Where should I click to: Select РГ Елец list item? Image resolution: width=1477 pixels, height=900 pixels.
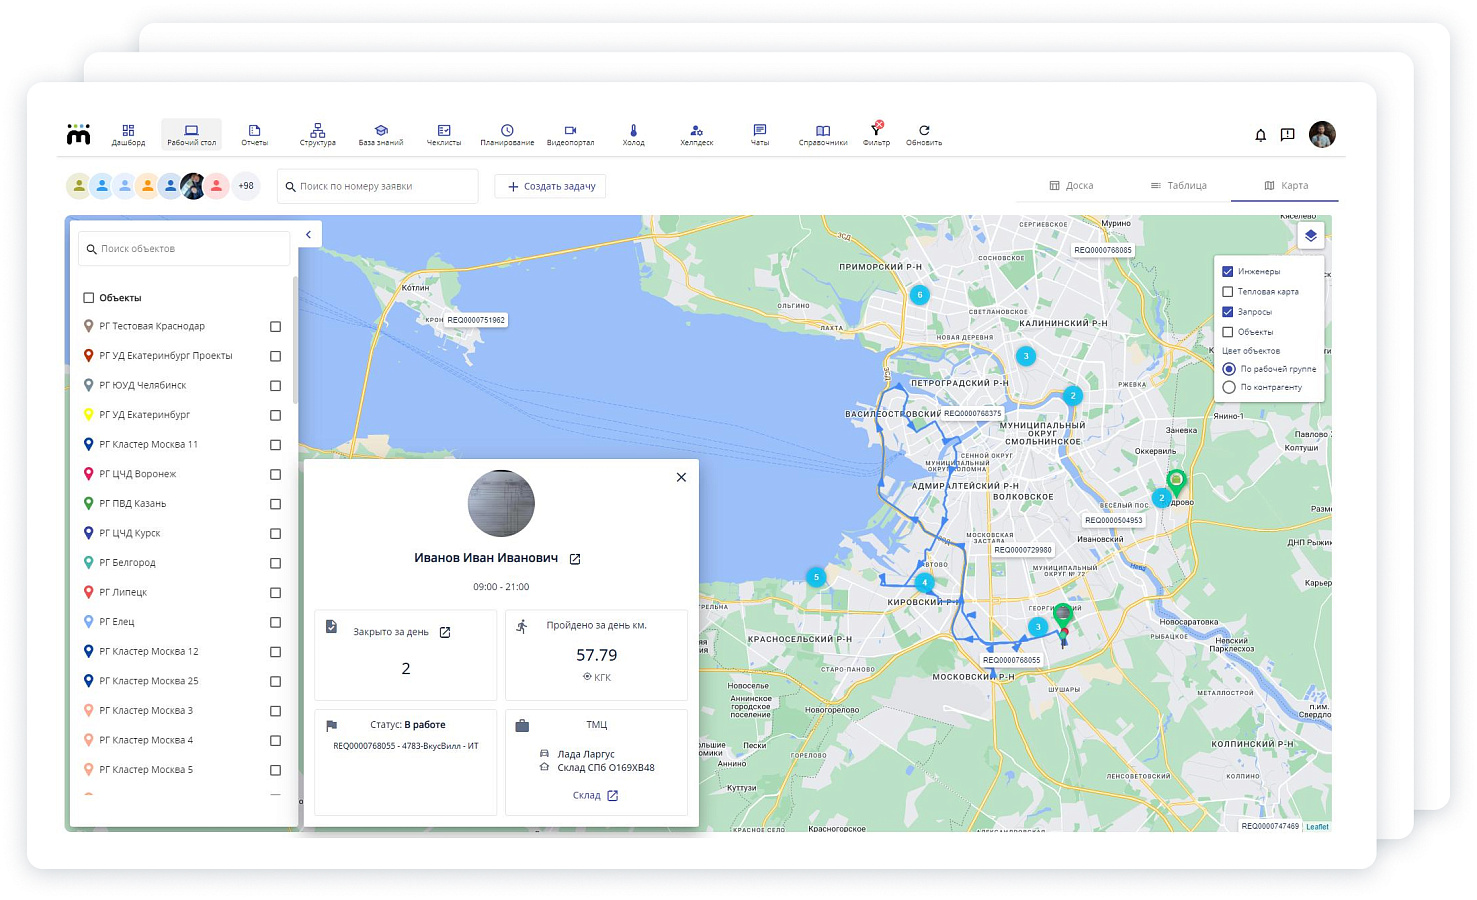click(183, 622)
